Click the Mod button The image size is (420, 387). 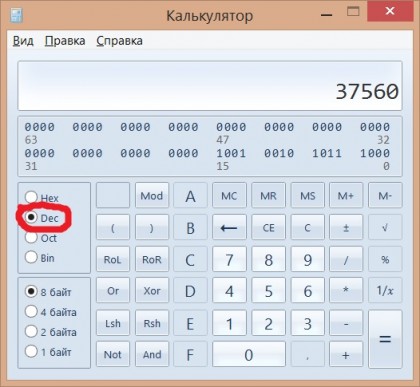pos(152,196)
